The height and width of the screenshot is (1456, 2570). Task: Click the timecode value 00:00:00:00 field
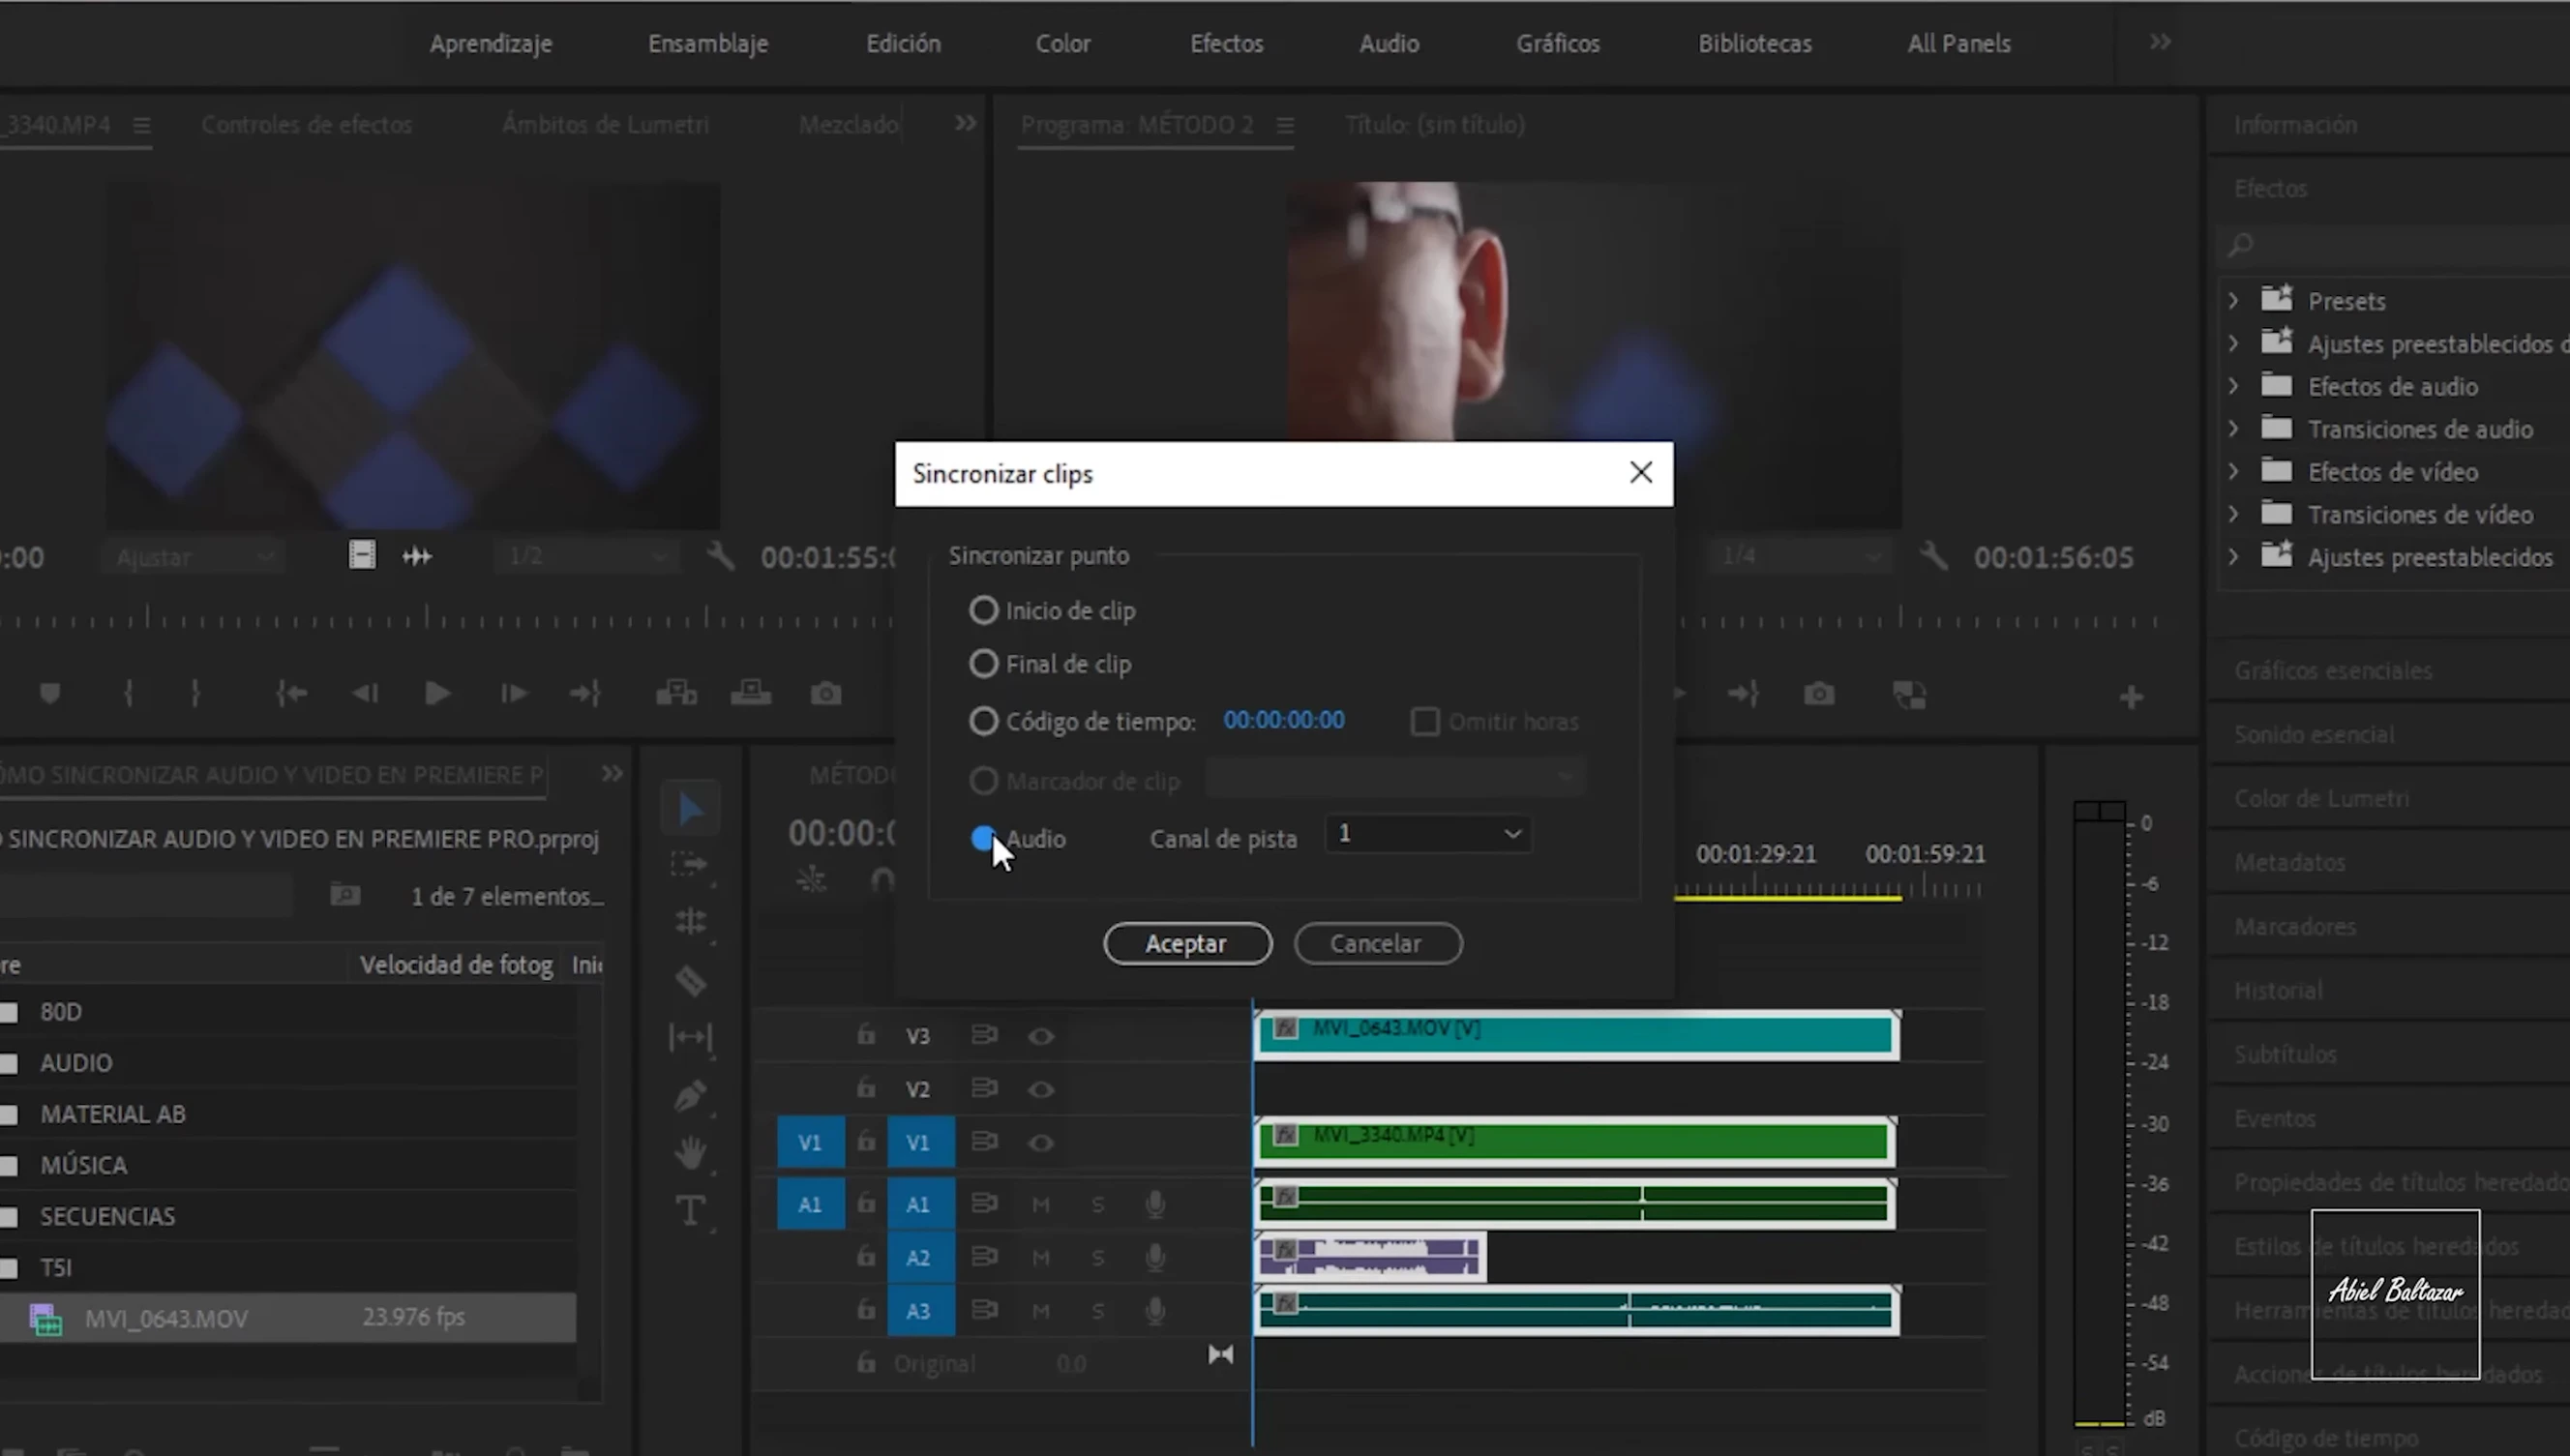coord(1283,720)
